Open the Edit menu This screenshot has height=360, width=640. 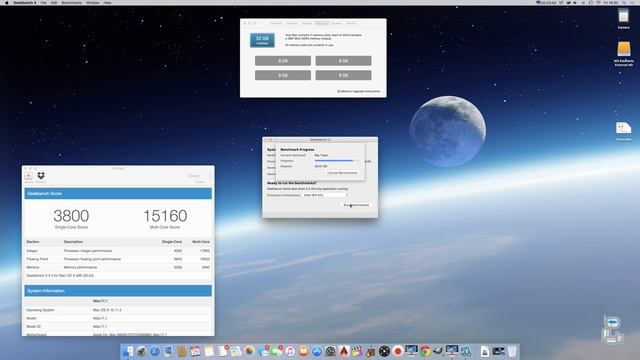coord(54,2)
